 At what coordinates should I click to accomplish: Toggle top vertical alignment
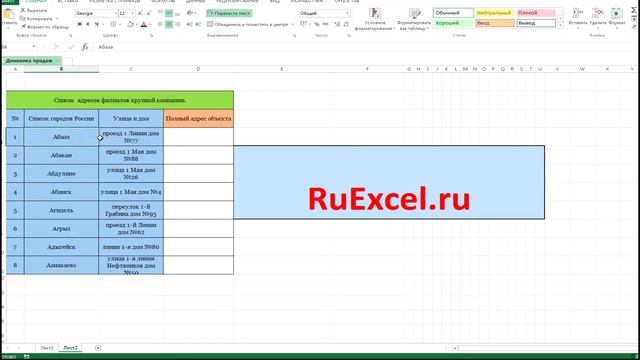[160, 13]
